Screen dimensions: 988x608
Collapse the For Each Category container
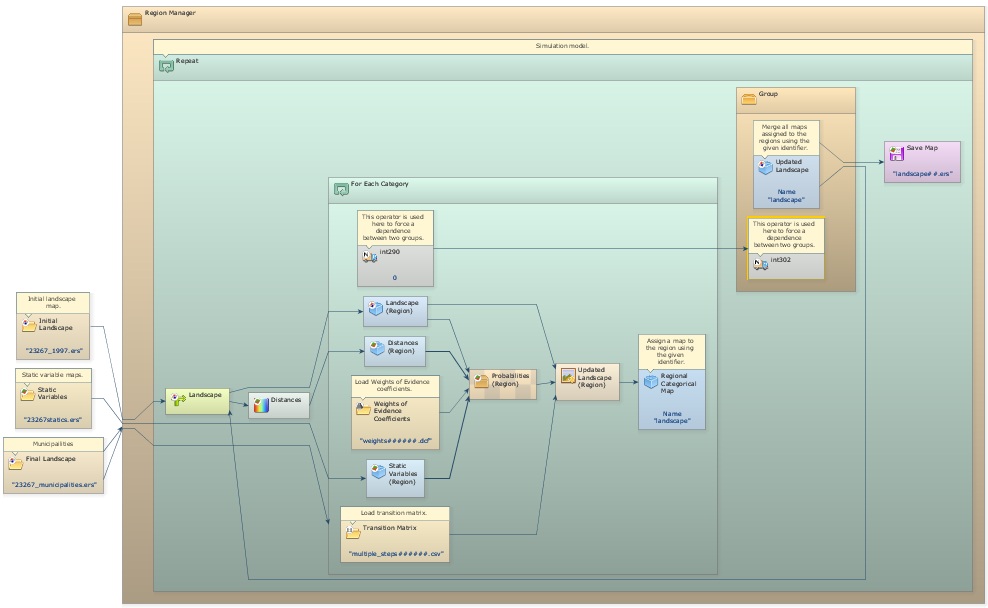pos(341,187)
